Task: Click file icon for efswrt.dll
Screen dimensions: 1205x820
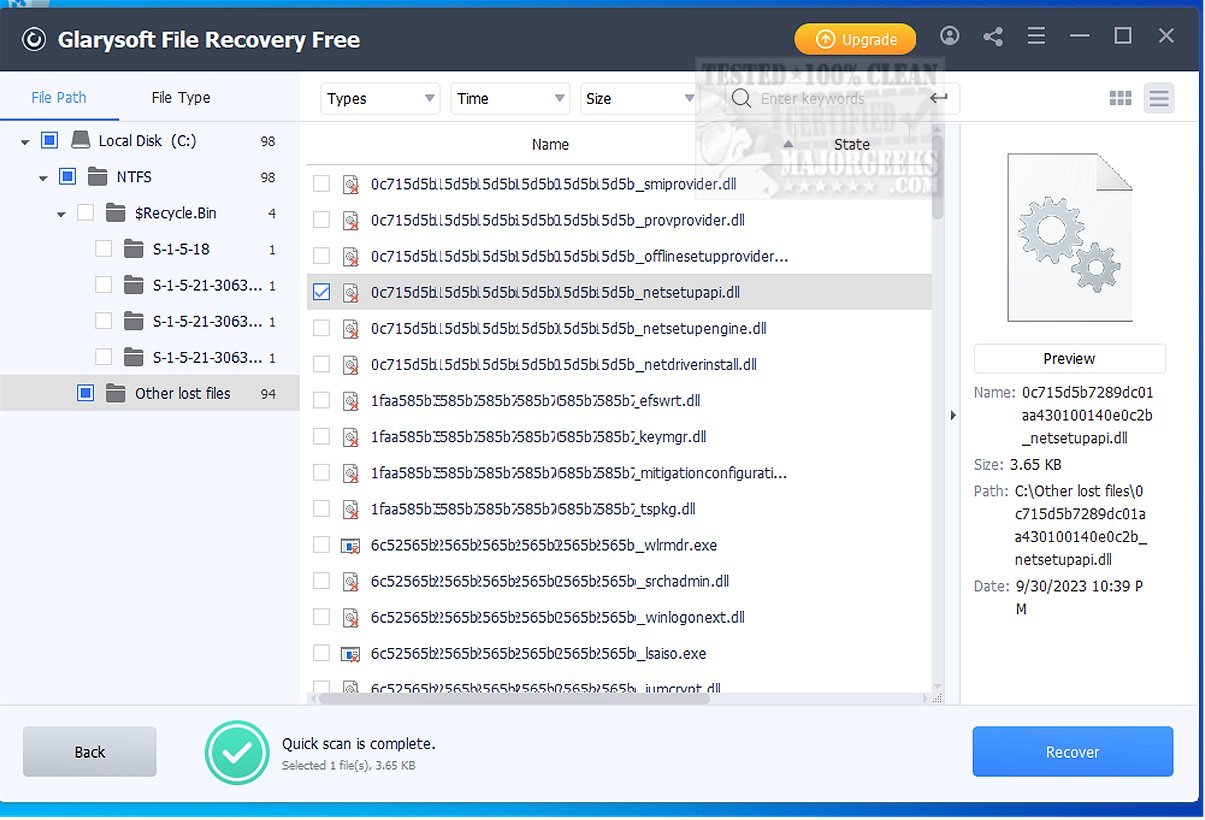Action: coord(351,400)
